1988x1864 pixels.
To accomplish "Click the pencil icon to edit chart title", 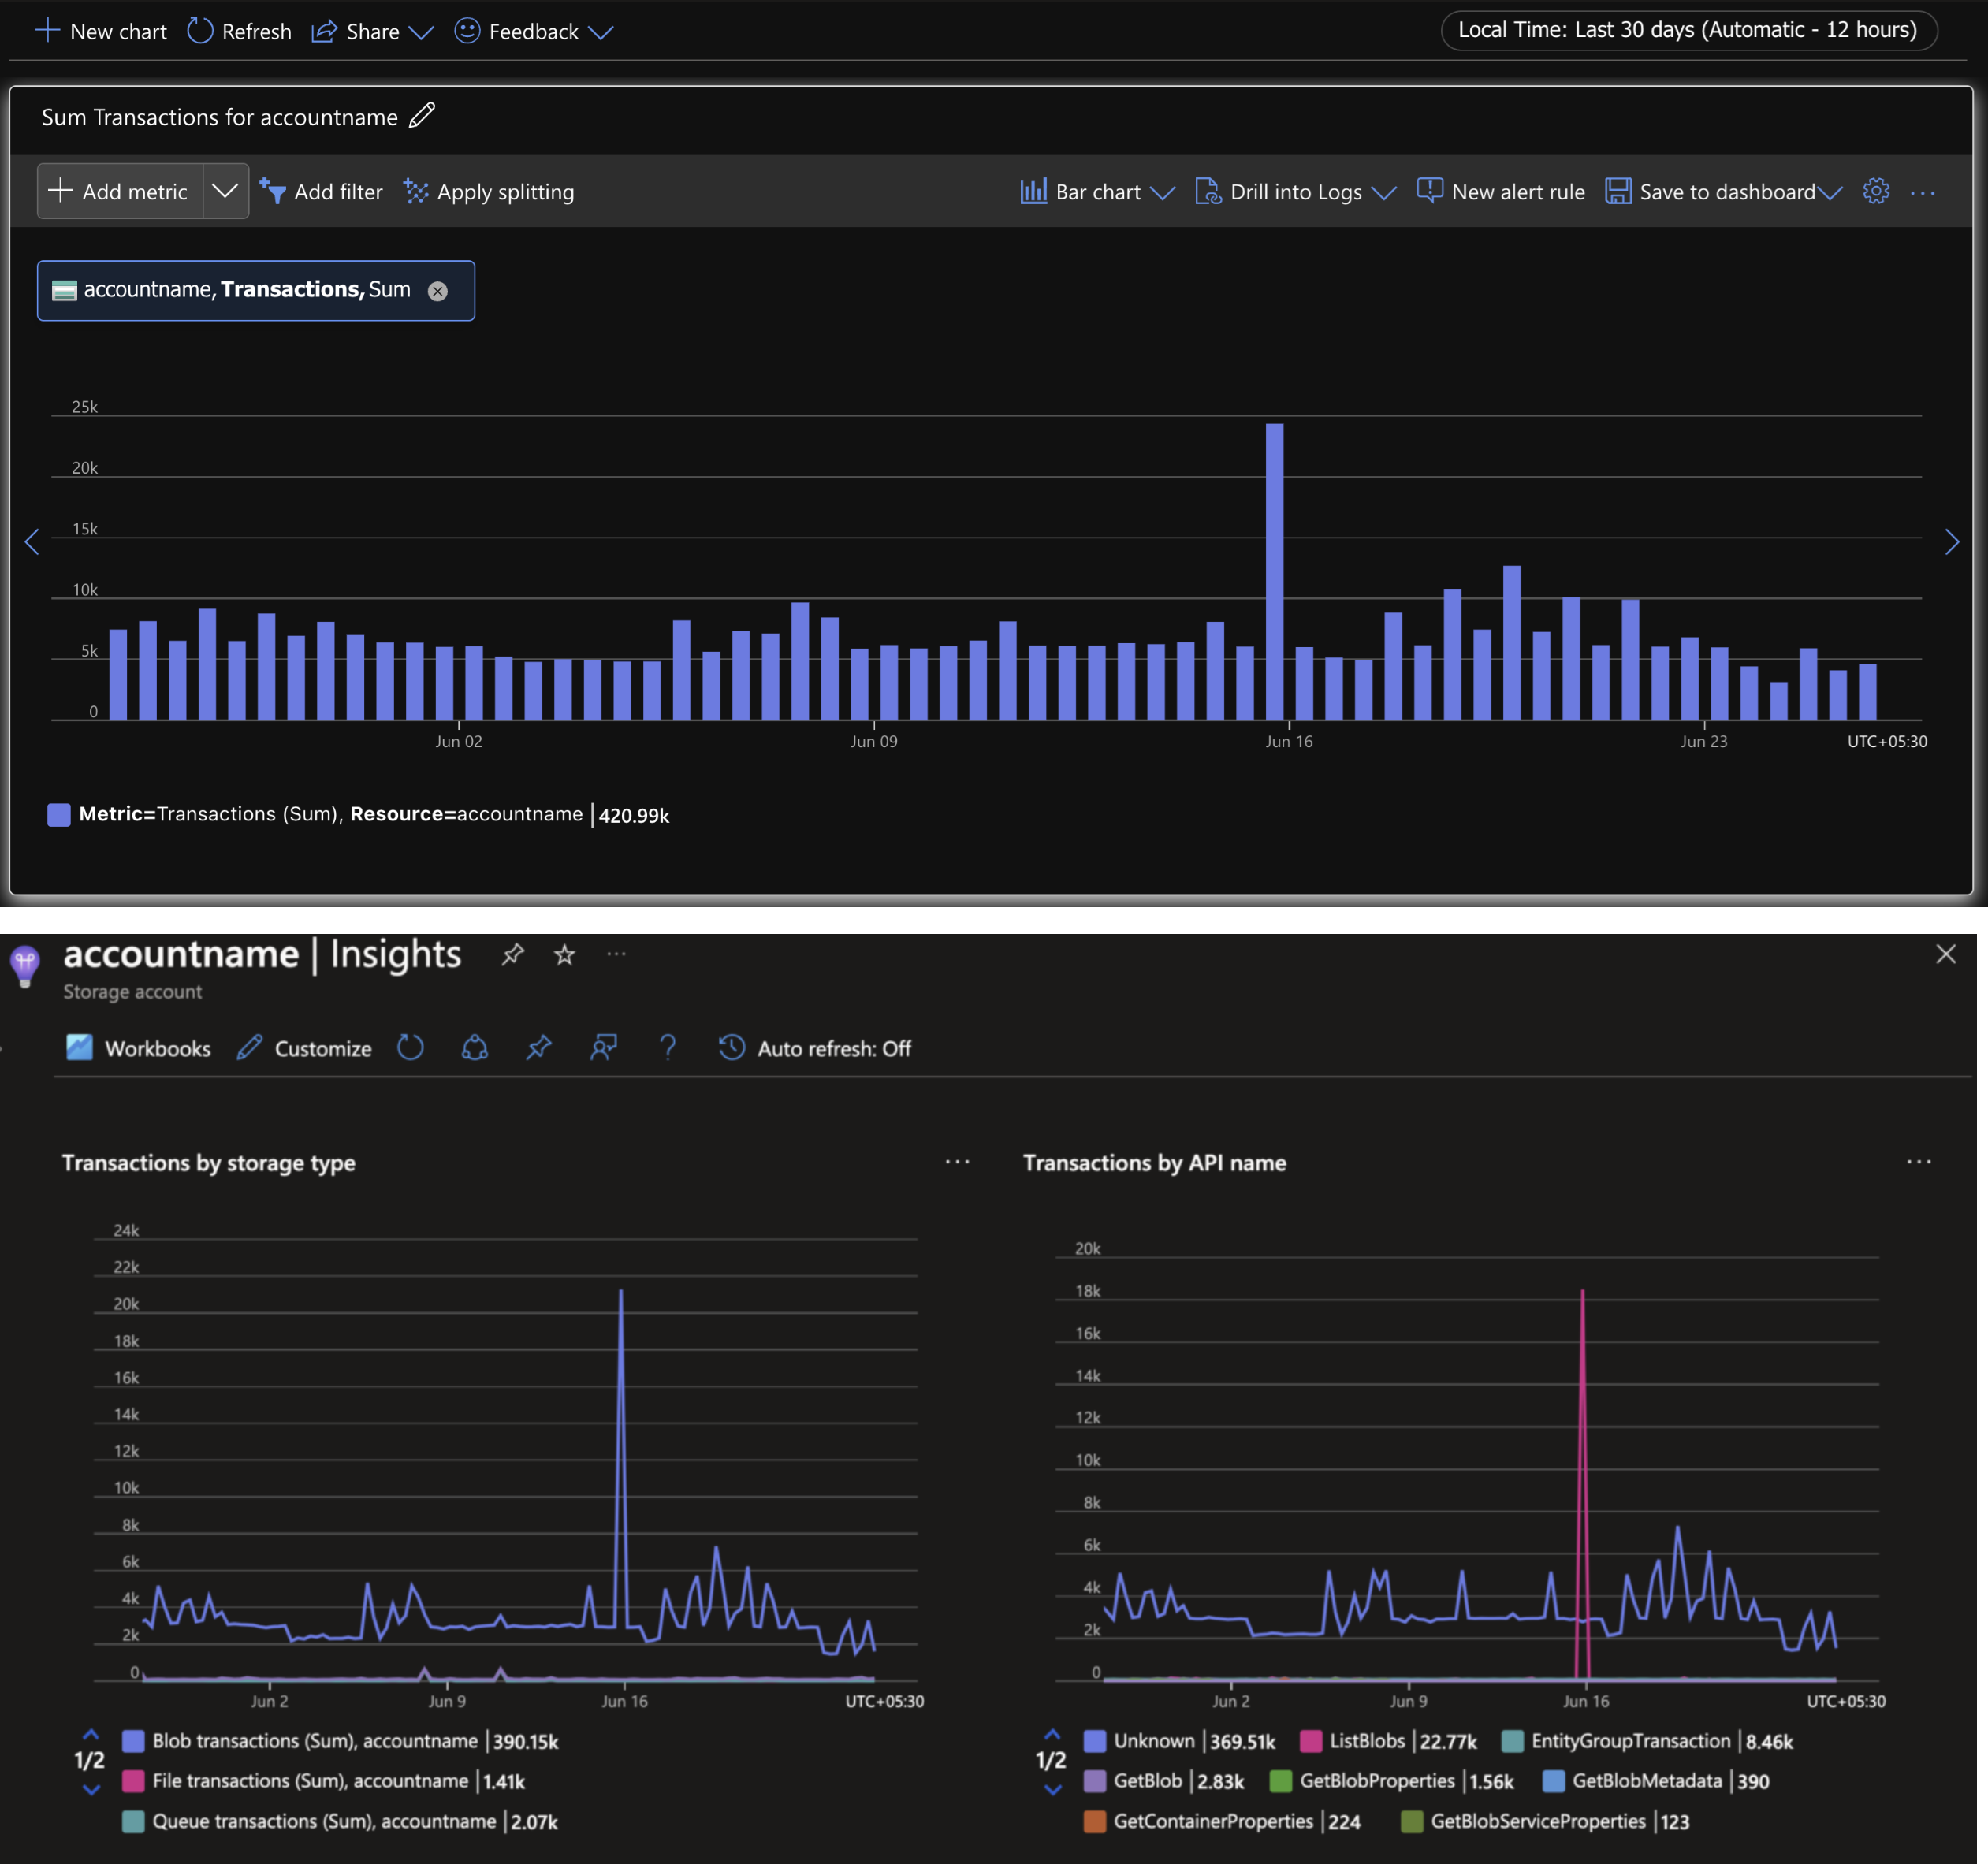I will (422, 116).
